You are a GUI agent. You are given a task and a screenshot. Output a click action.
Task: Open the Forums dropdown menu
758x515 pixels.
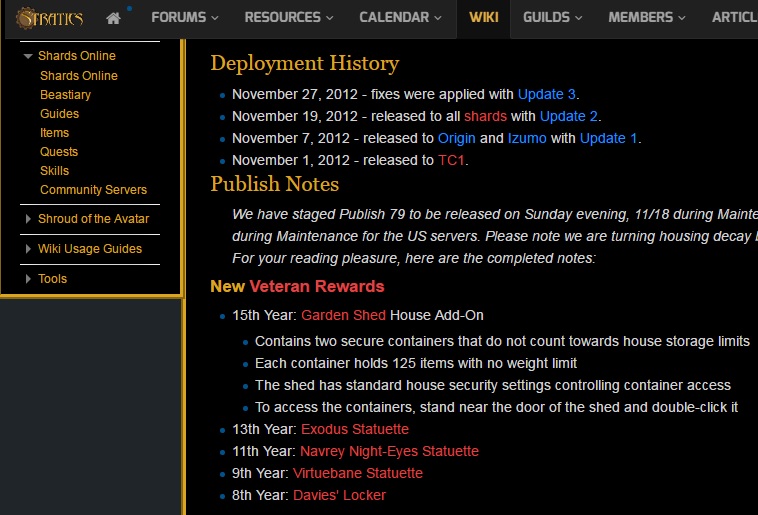point(185,17)
